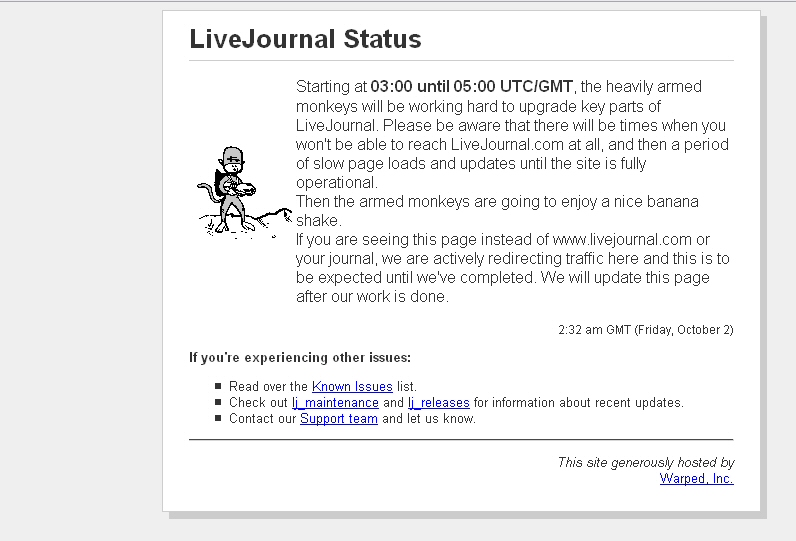Click the LiveJournal Status heading
The height and width of the screenshot is (541, 796).
point(305,39)
